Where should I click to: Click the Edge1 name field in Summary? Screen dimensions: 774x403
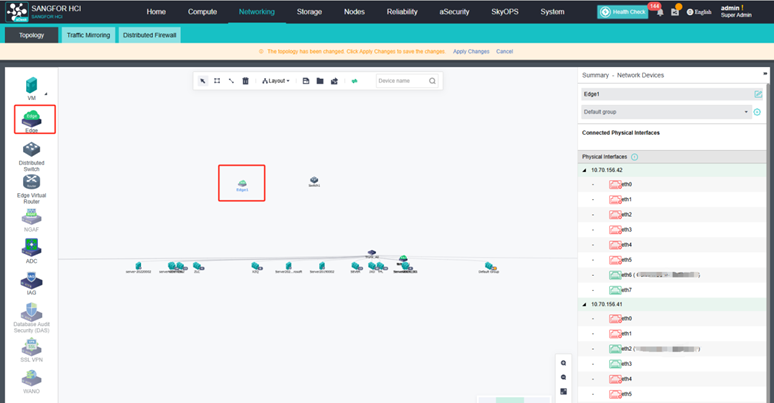(x=667, y=94)
